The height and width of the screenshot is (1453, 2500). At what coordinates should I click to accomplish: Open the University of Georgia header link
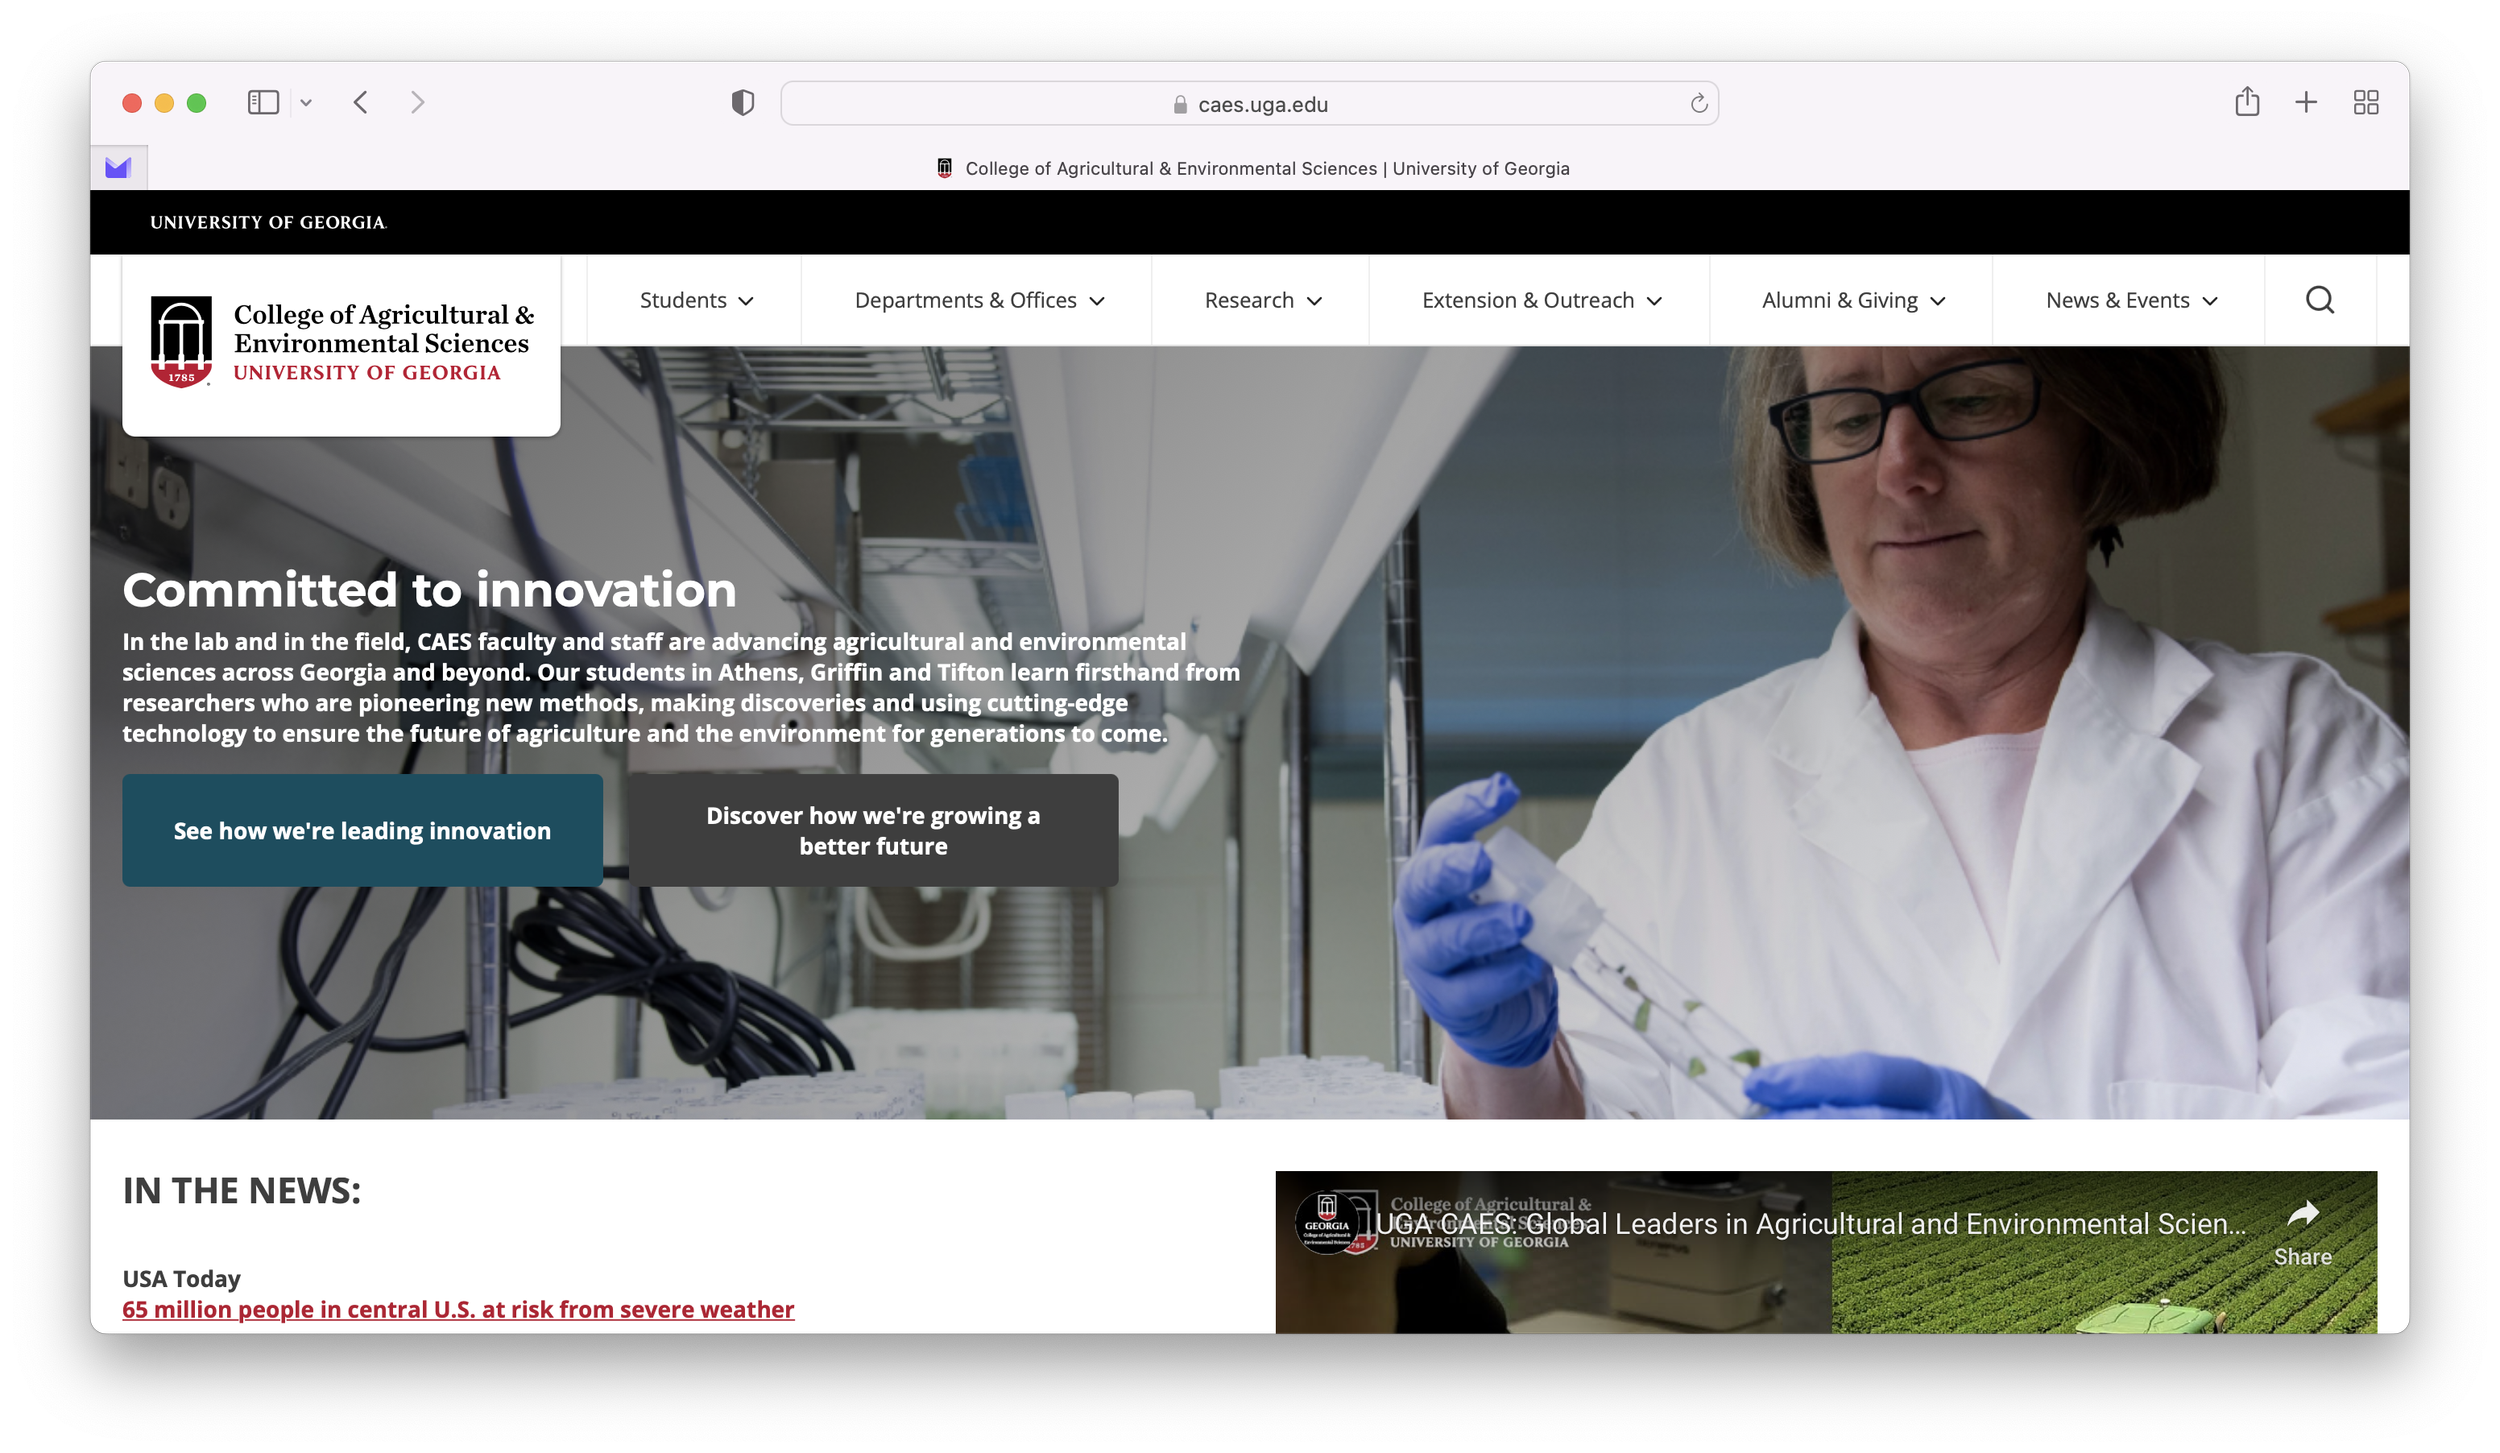point(268,223)
